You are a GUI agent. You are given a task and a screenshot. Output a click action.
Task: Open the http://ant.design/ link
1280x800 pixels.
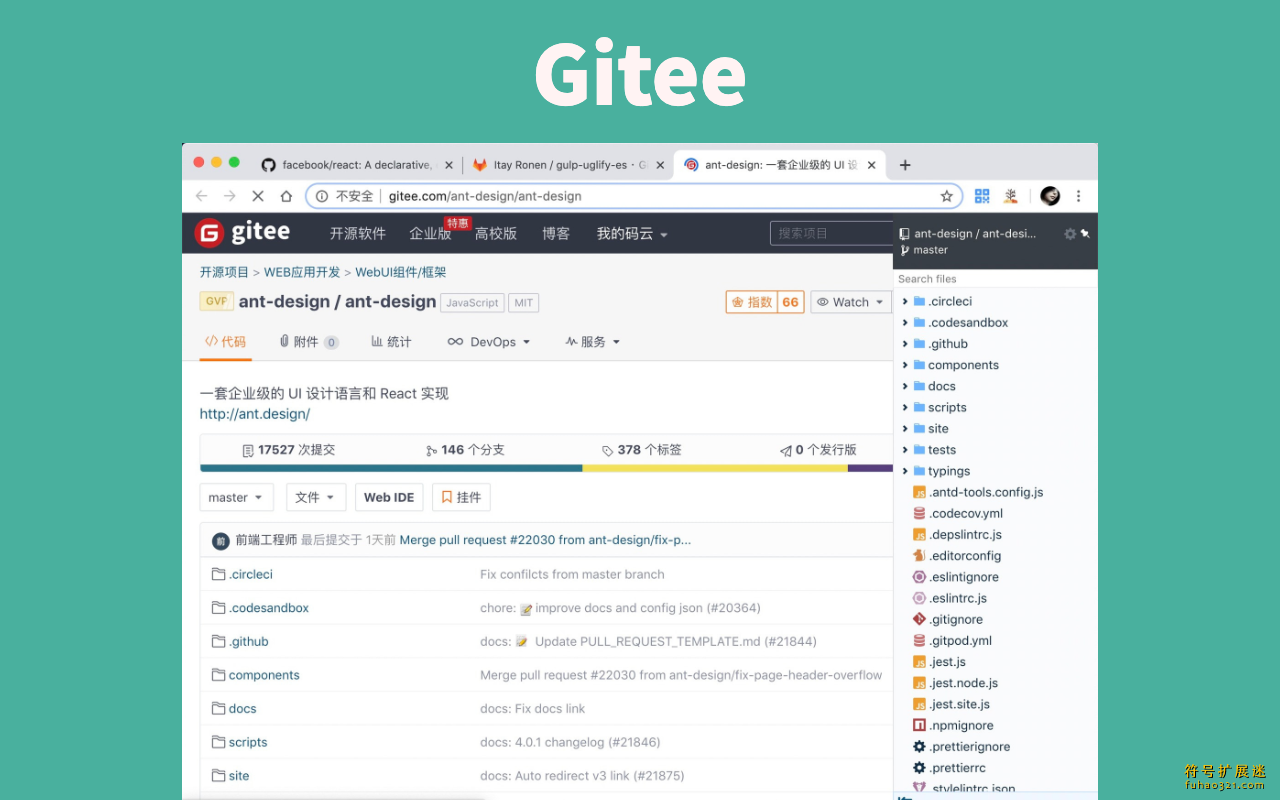point(255,414)
